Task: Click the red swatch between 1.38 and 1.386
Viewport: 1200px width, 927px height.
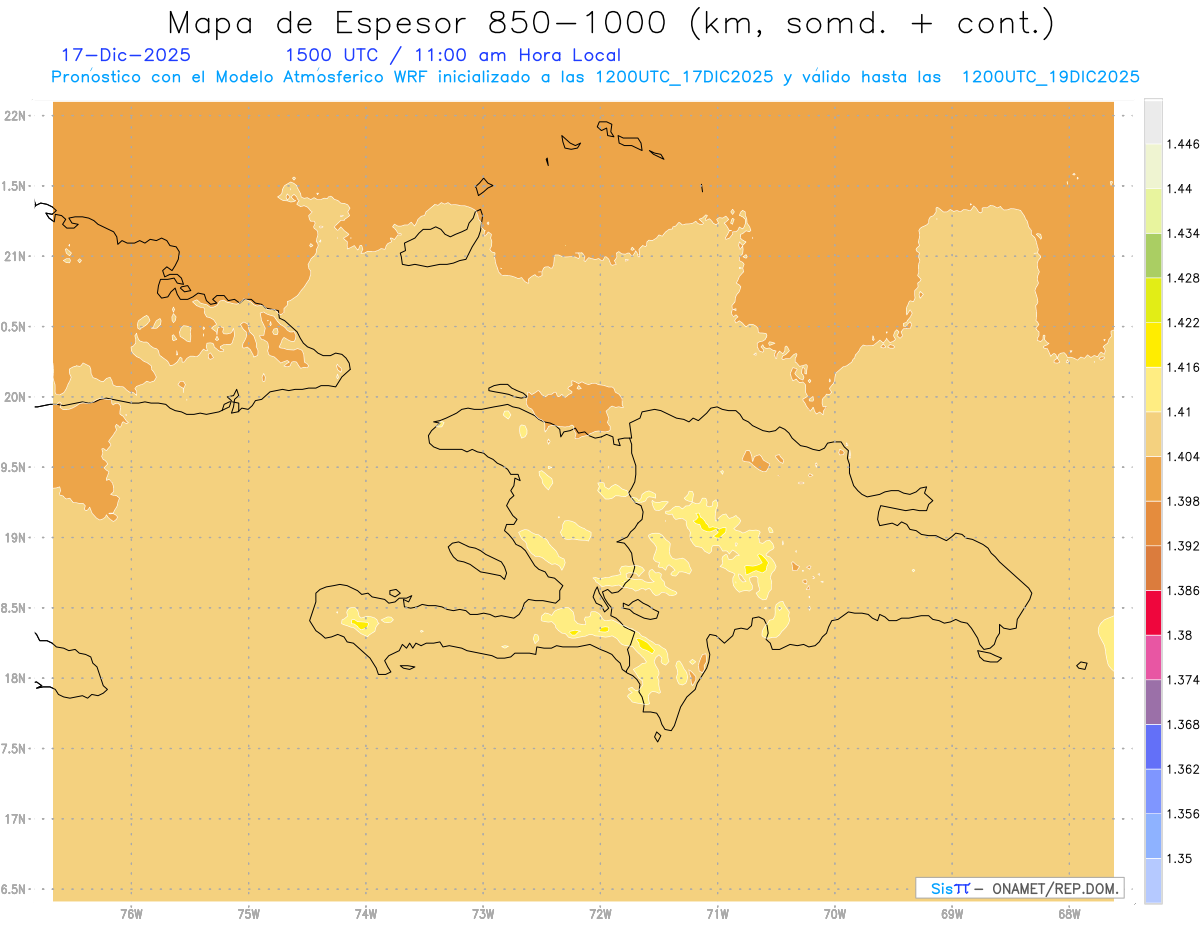Action: click(1153, 613)
